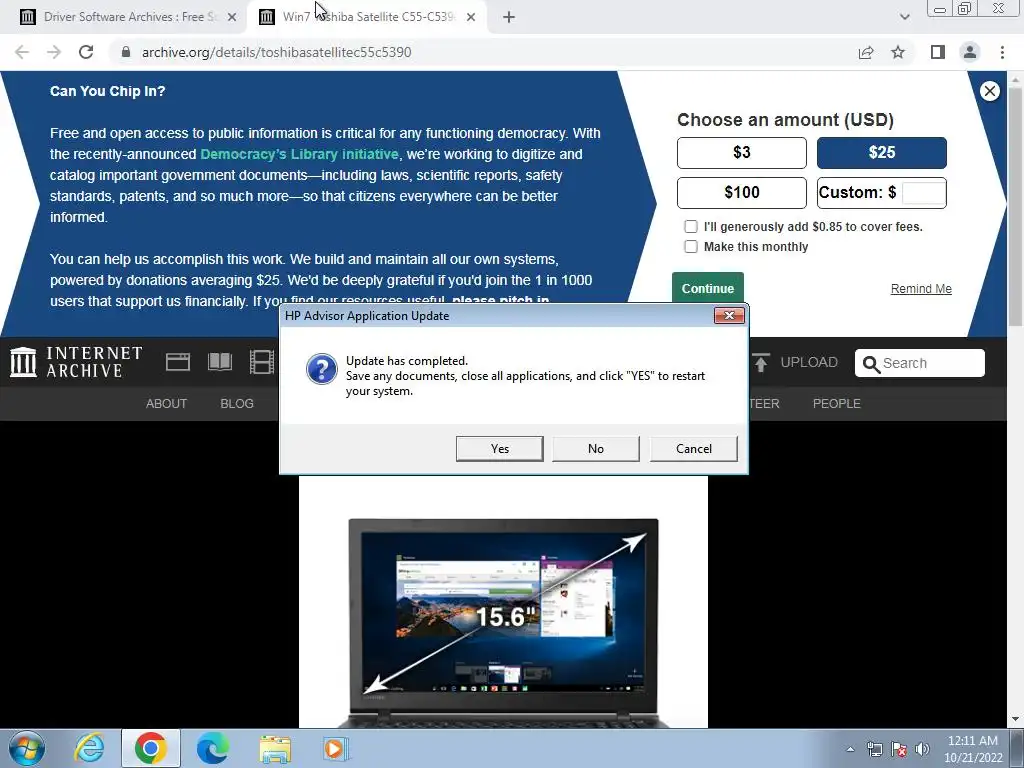
Task: Reload the page
Action: 86,52
